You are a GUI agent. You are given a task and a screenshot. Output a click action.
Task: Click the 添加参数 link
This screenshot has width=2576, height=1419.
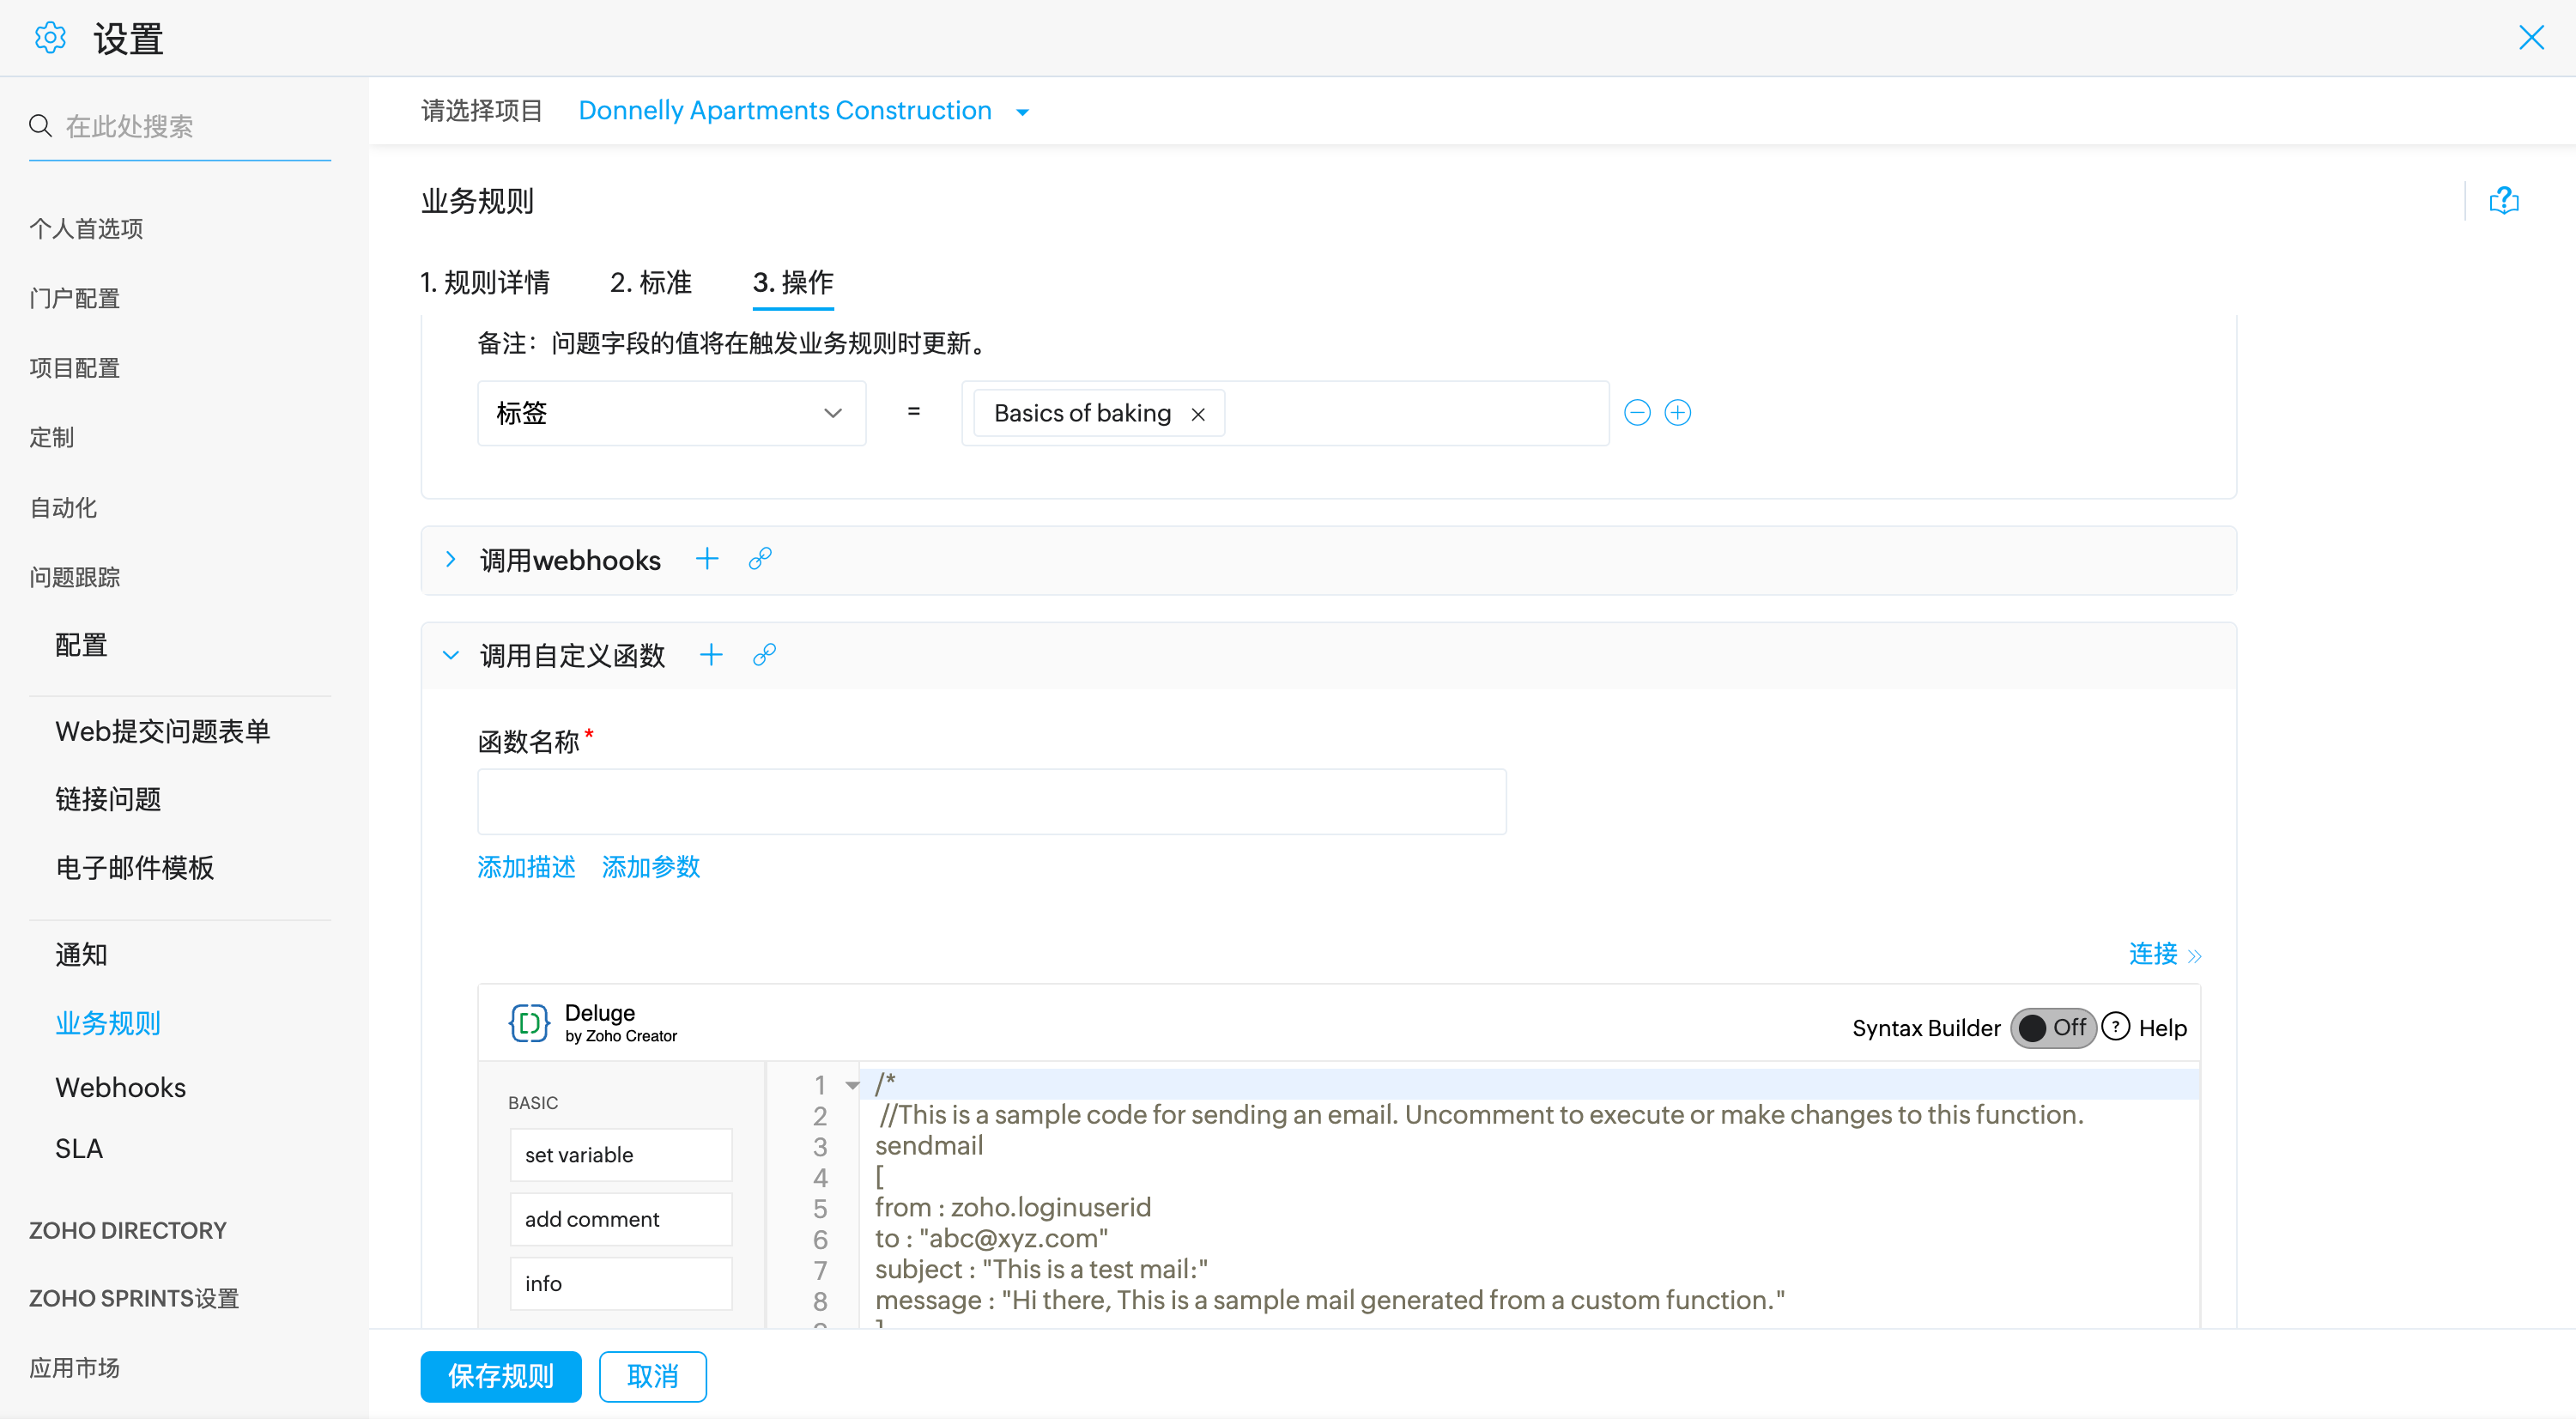pos(651,867)
